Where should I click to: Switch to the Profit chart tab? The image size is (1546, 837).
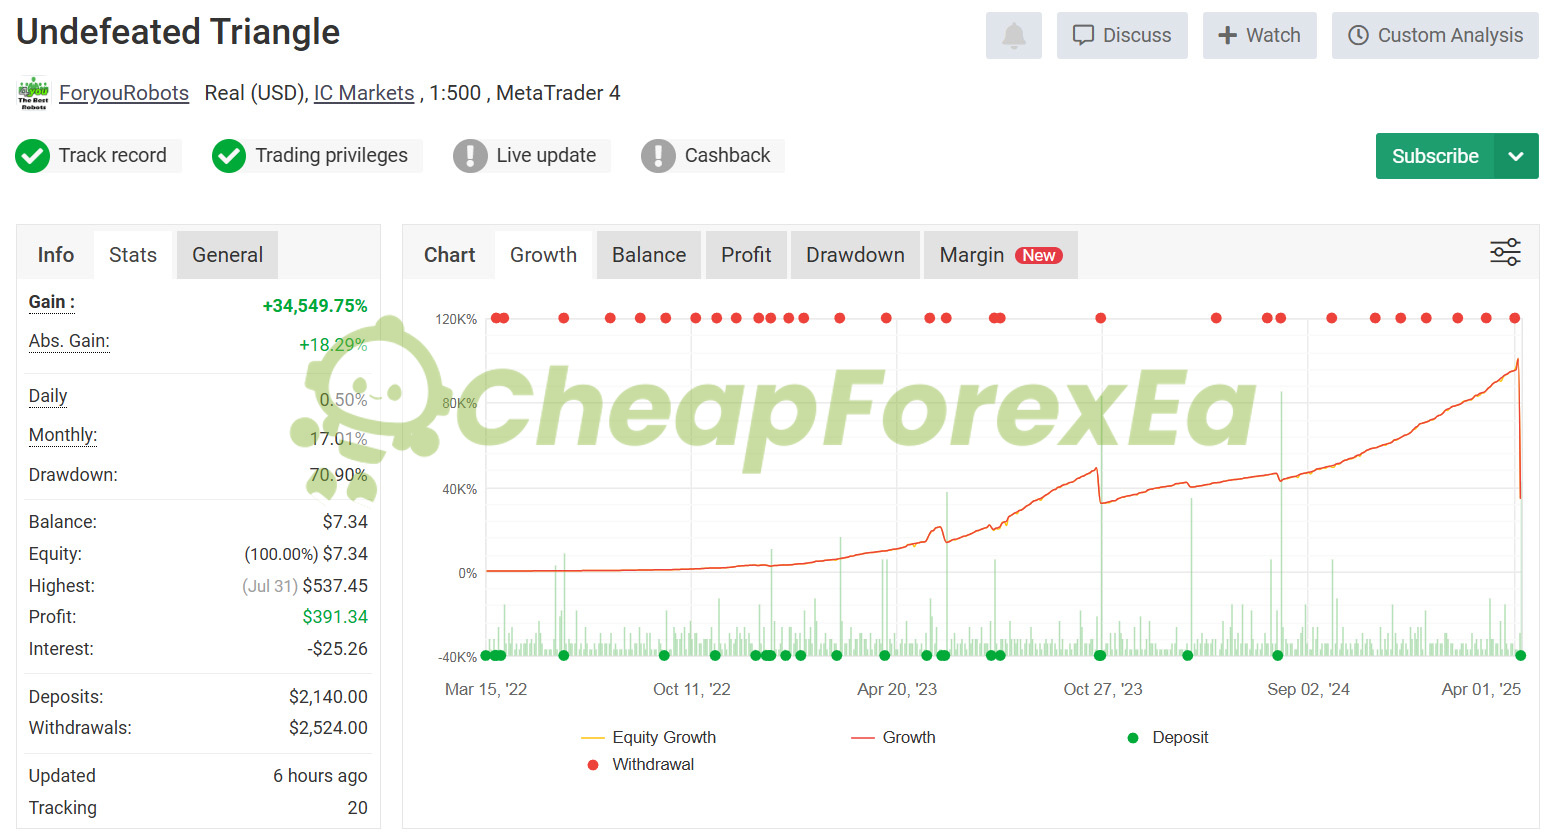tap(746, 255)
